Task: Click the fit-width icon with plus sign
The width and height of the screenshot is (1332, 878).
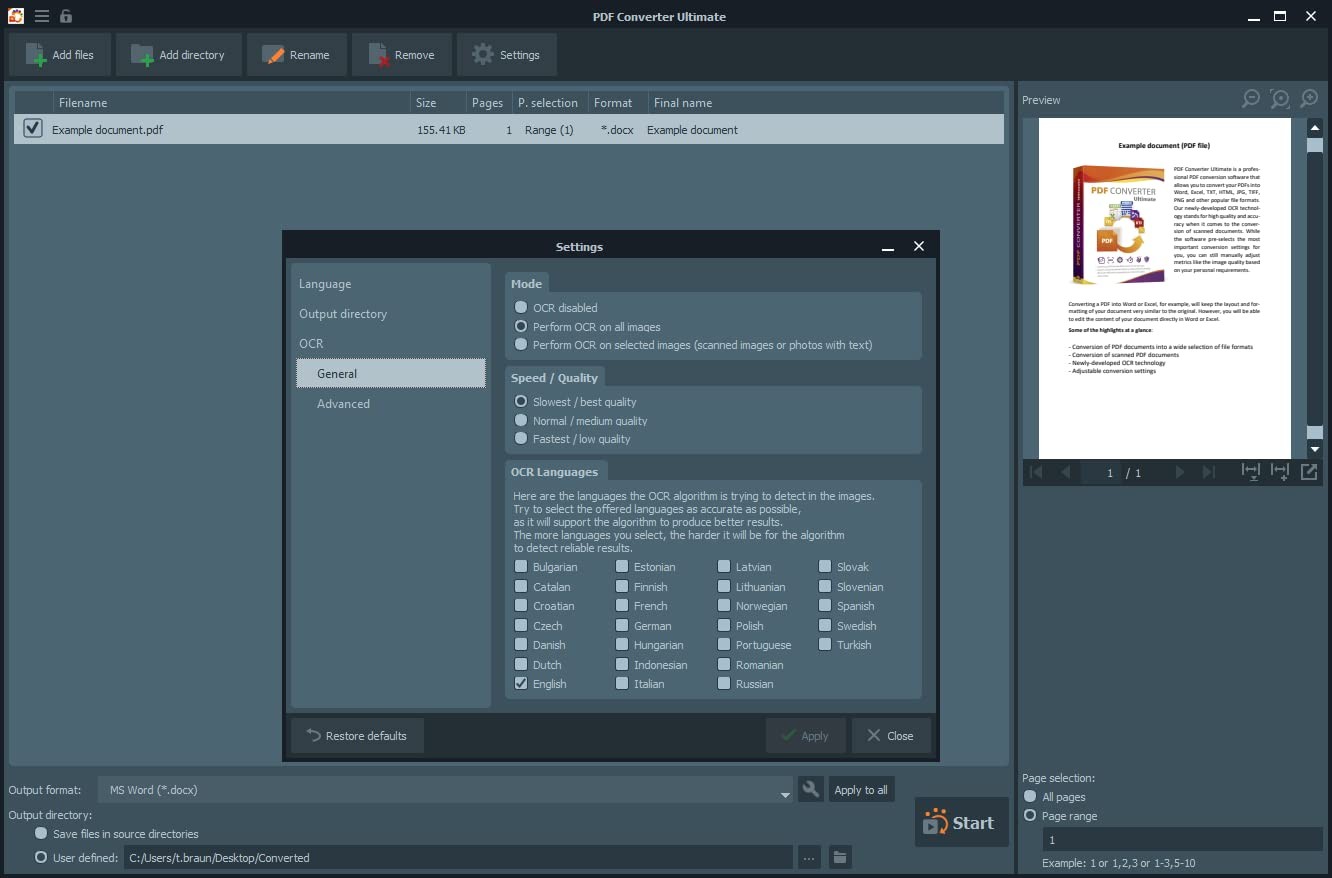Action: [1279, 472]
